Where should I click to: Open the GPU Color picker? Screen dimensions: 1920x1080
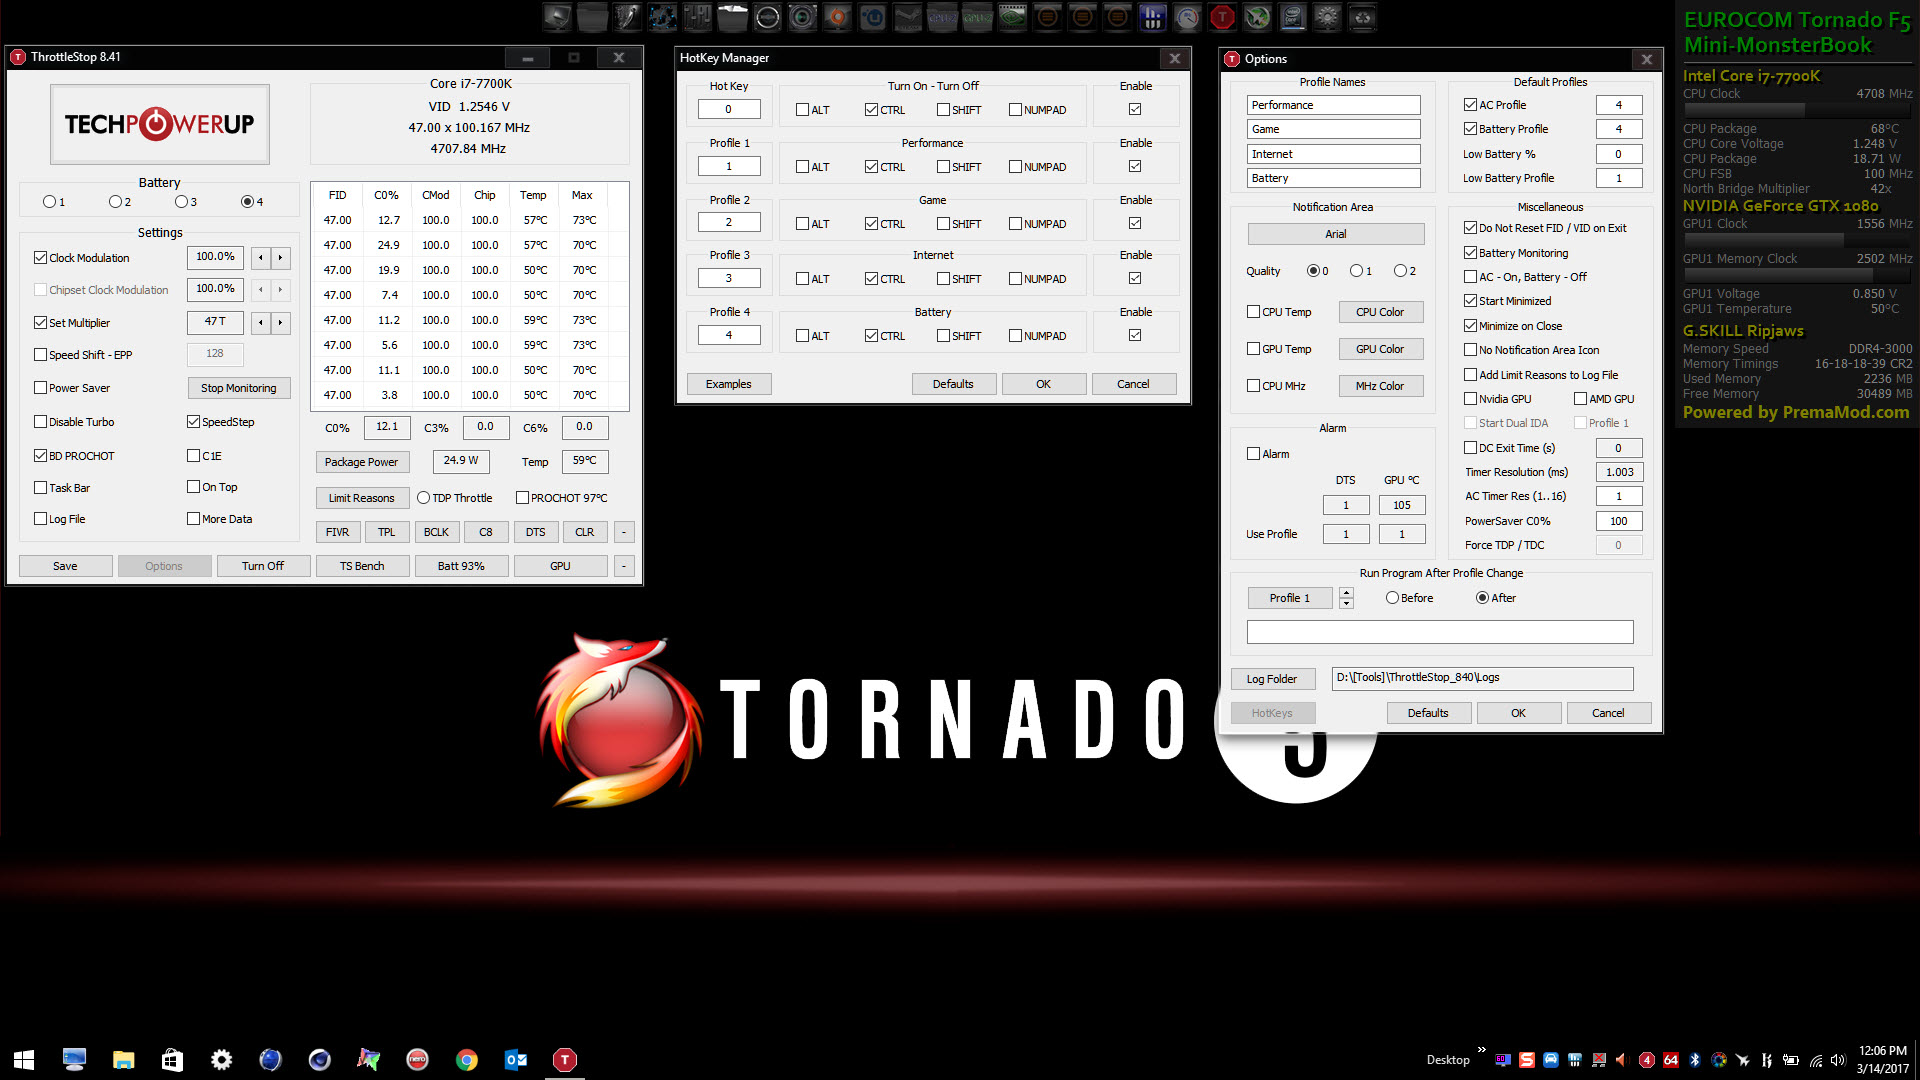1380,349
